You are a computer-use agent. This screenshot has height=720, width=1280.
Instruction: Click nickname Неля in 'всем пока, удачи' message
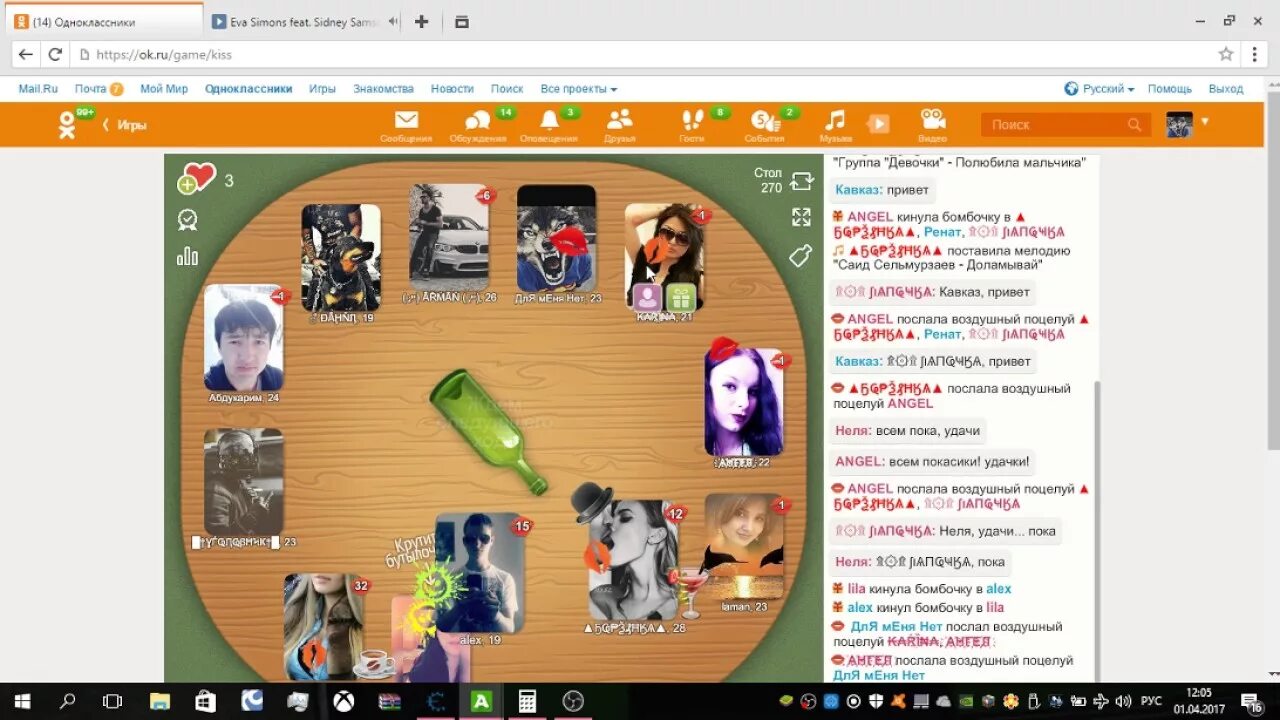click(853, 430)
